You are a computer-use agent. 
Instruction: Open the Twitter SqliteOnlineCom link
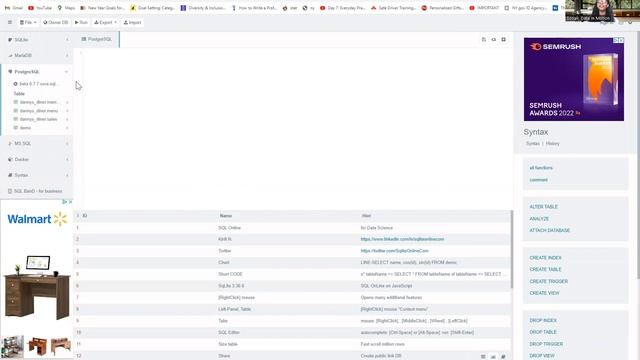pos(394,251)
